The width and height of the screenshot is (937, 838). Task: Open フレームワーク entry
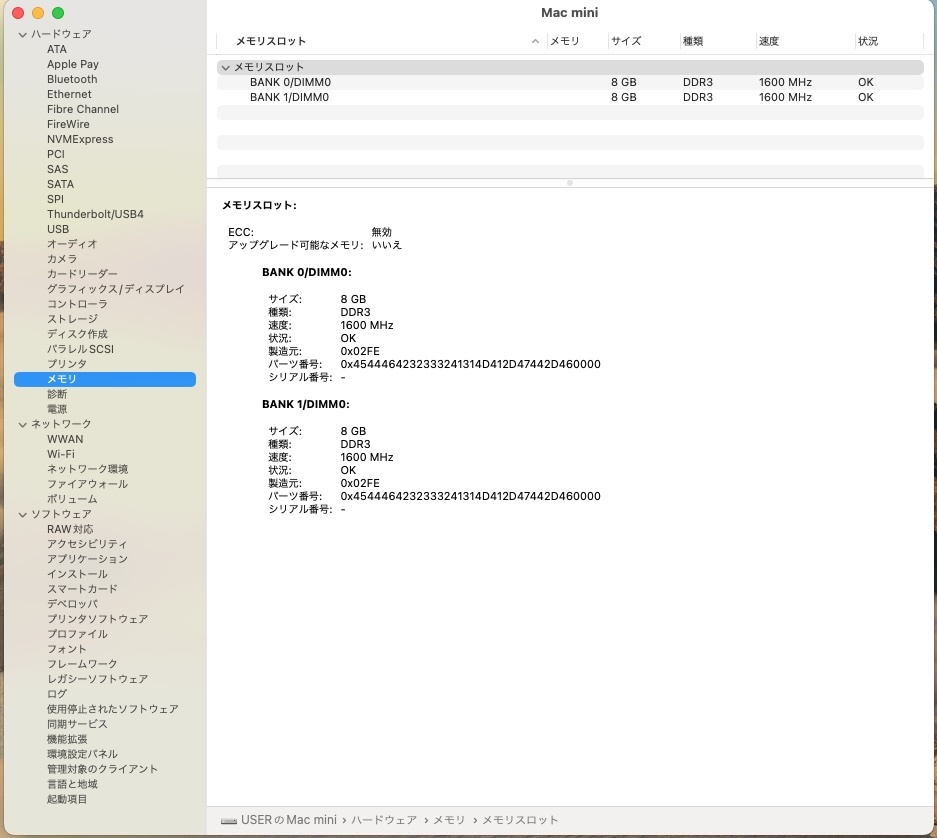(82, 663)
